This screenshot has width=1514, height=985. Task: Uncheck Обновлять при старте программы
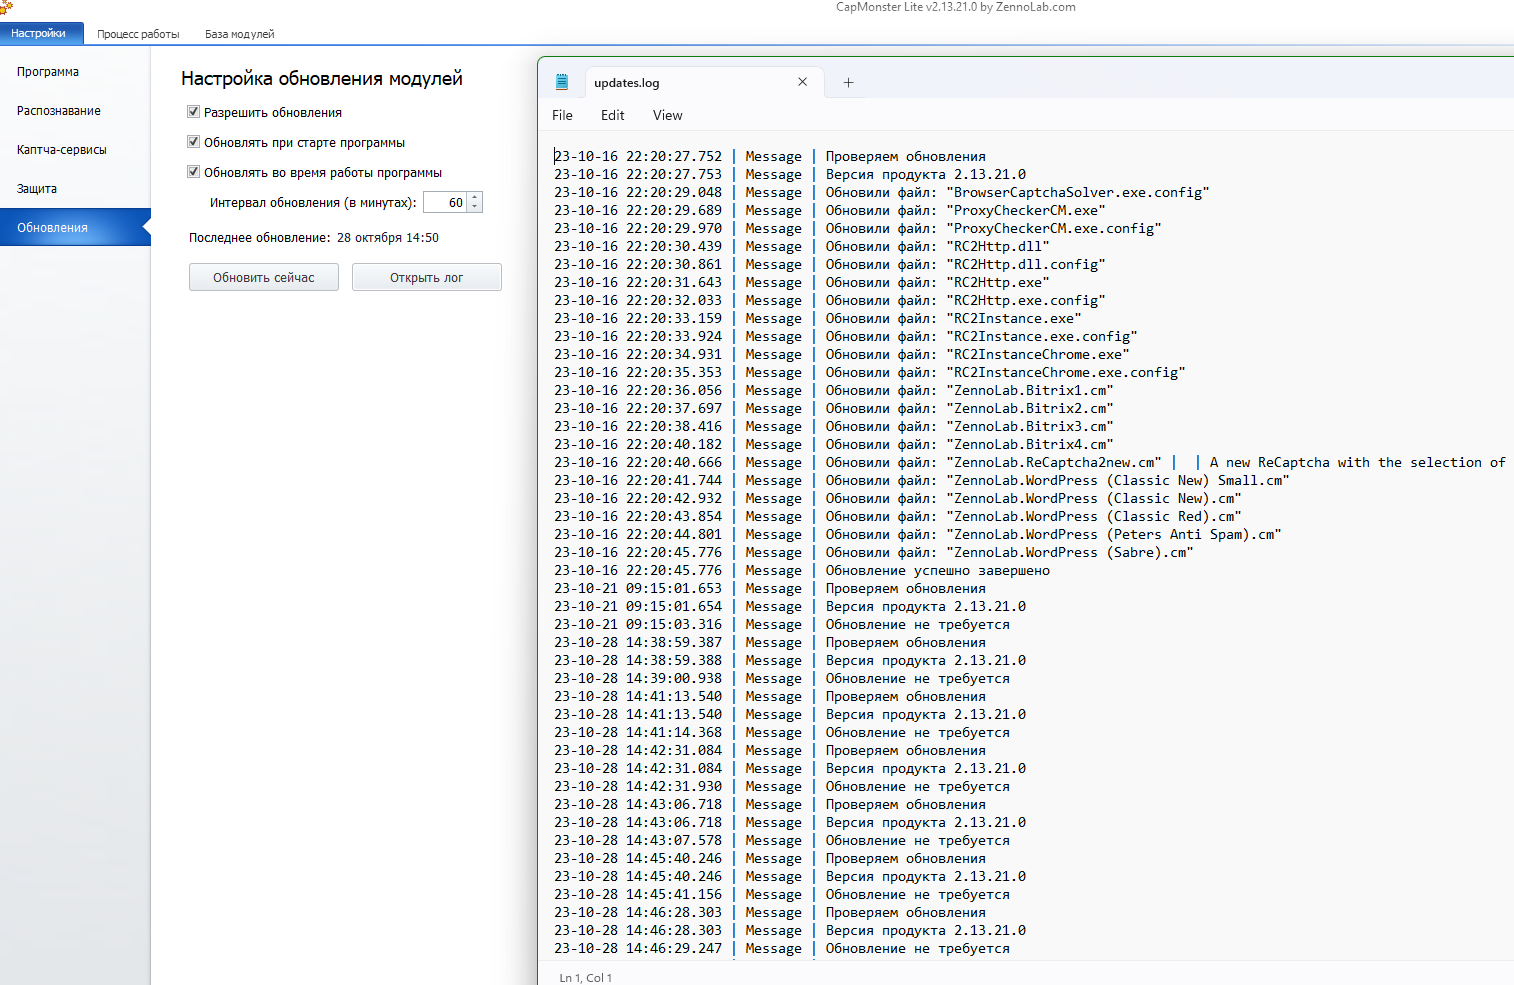pyautogui.click(x=194, y=142)
